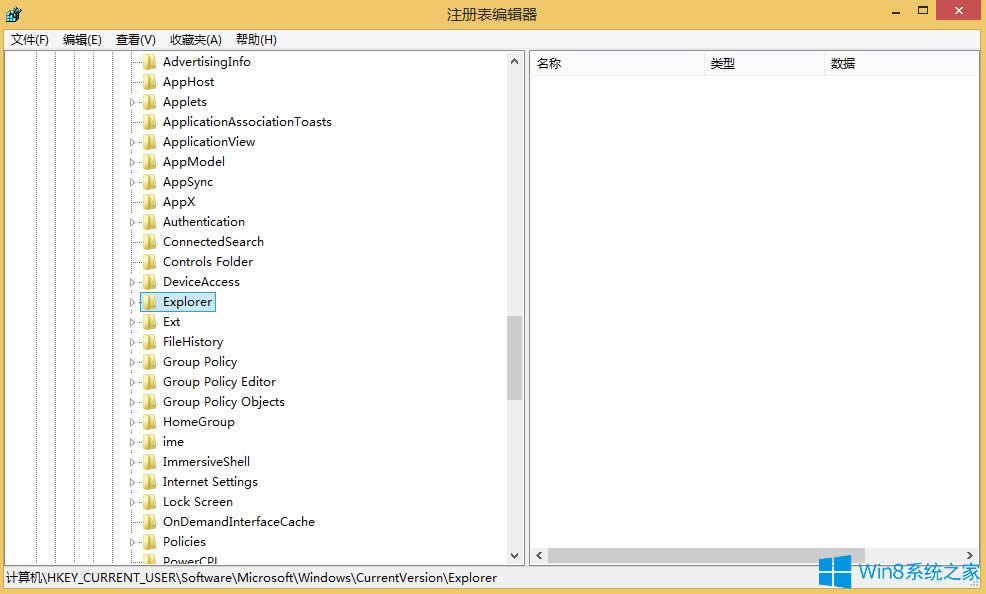
Task: Click the AppHost folder icon
Action: tap(150, 81)
